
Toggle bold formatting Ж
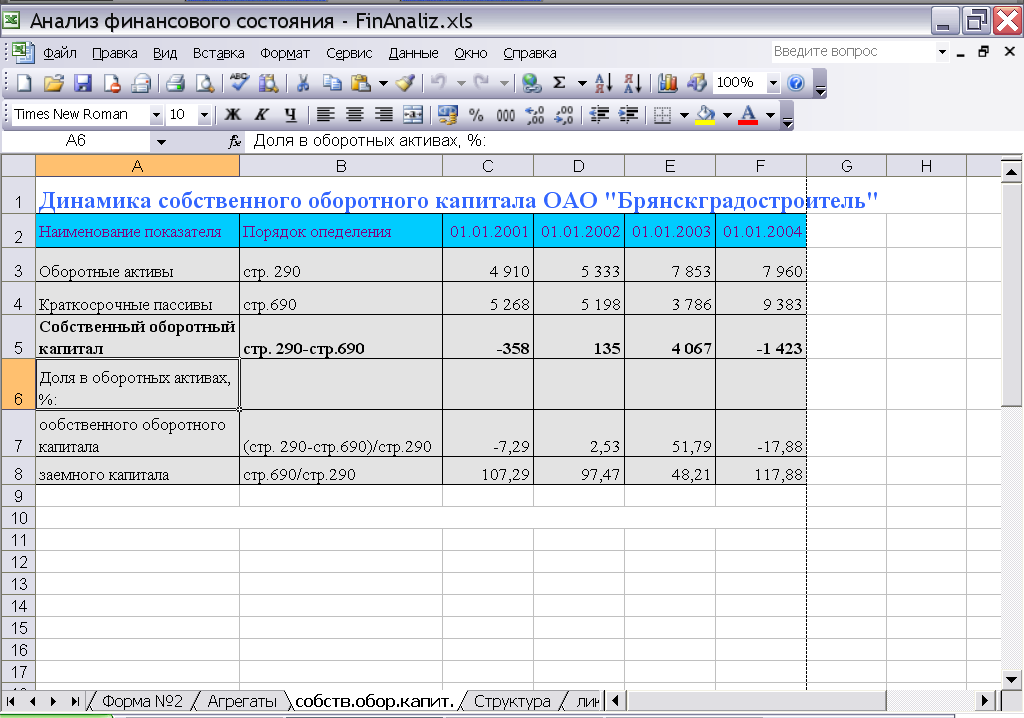tap(232, 115)
